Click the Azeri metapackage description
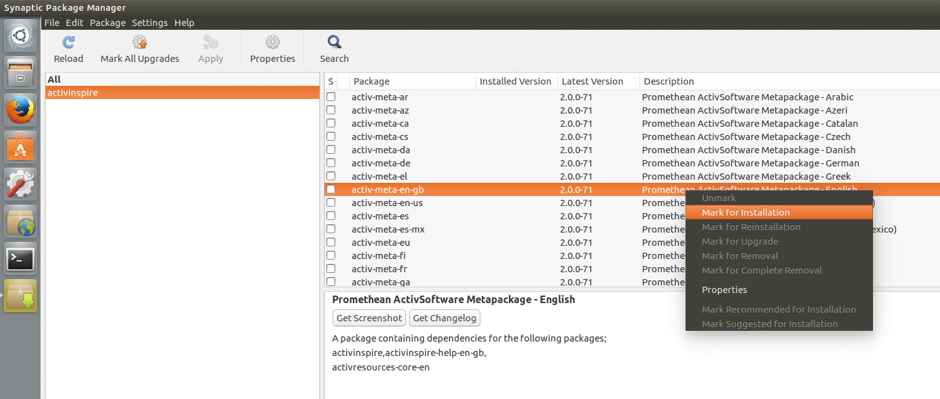This screenshot has height=399, width=940. click(x=745, y=110)
